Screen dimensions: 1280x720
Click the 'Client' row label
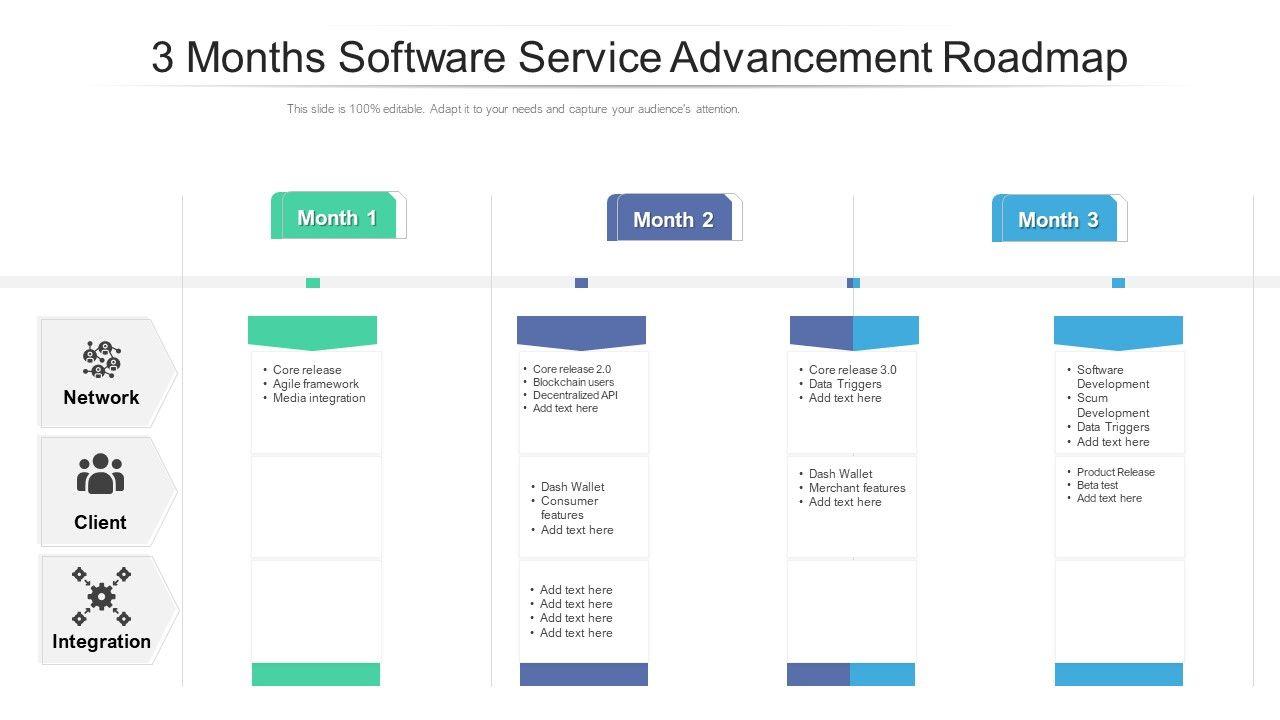100,522
